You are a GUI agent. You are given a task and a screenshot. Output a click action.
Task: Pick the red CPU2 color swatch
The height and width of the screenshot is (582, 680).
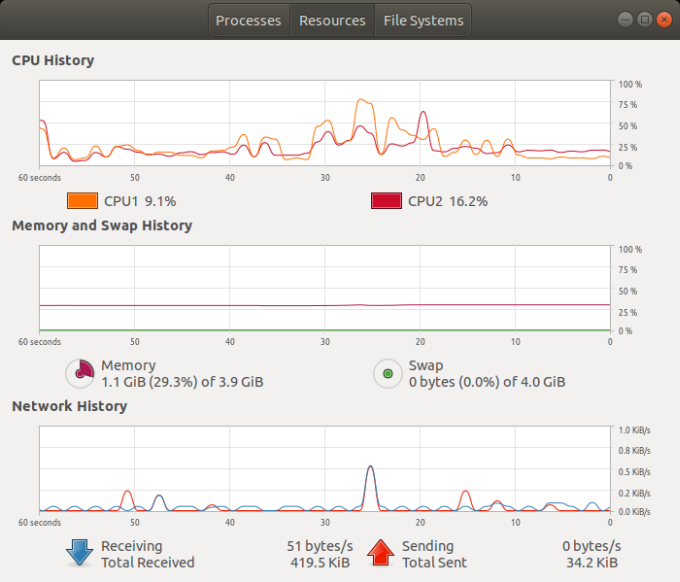(386, 201)
